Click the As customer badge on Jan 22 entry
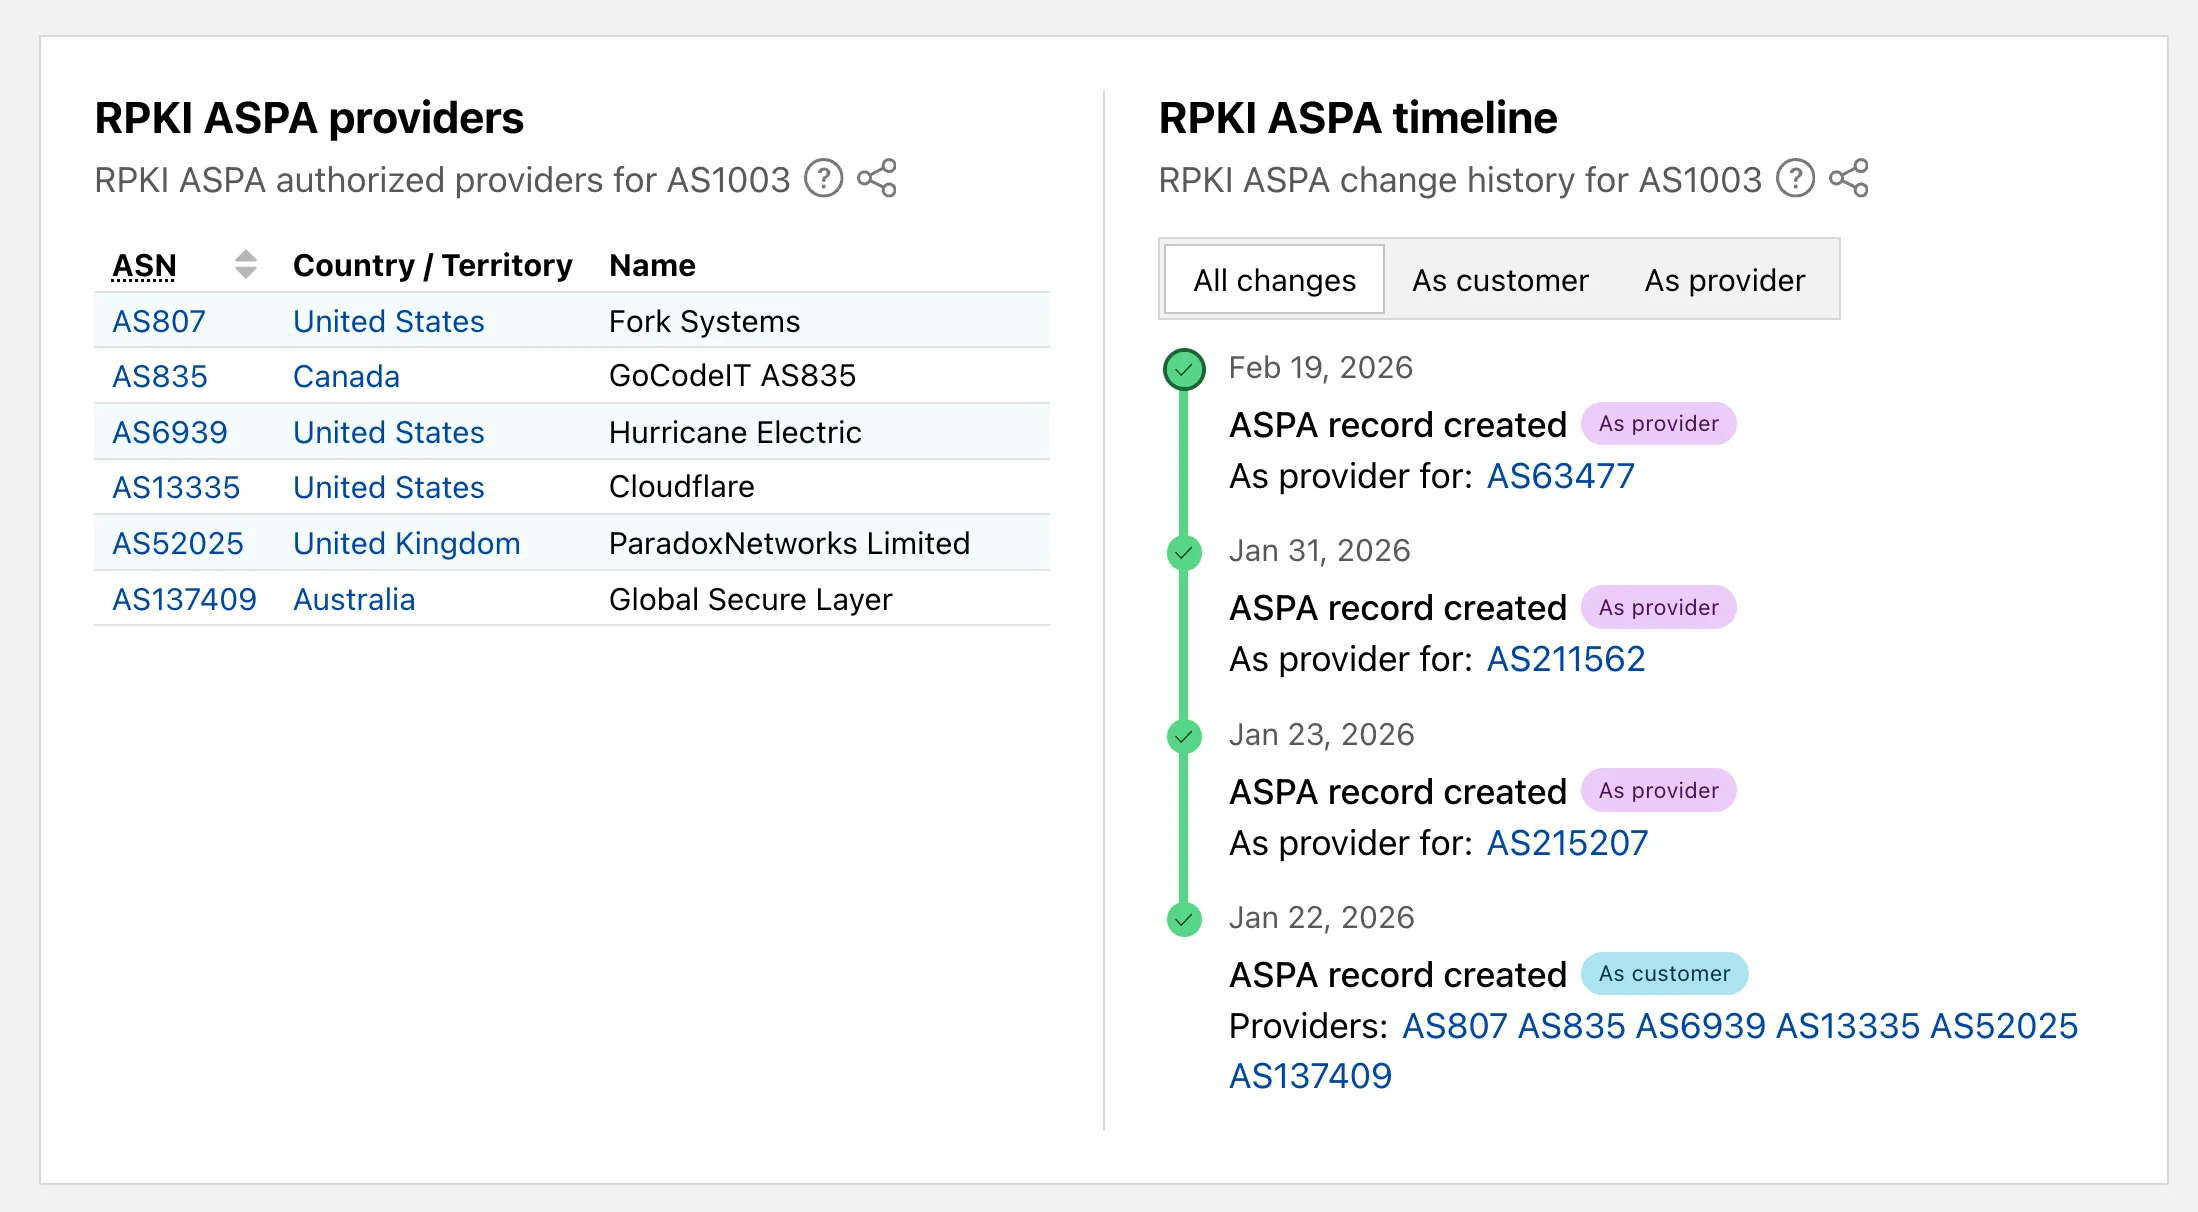Viewport: 2198px width, 1212px height. tap(1664, 973)
